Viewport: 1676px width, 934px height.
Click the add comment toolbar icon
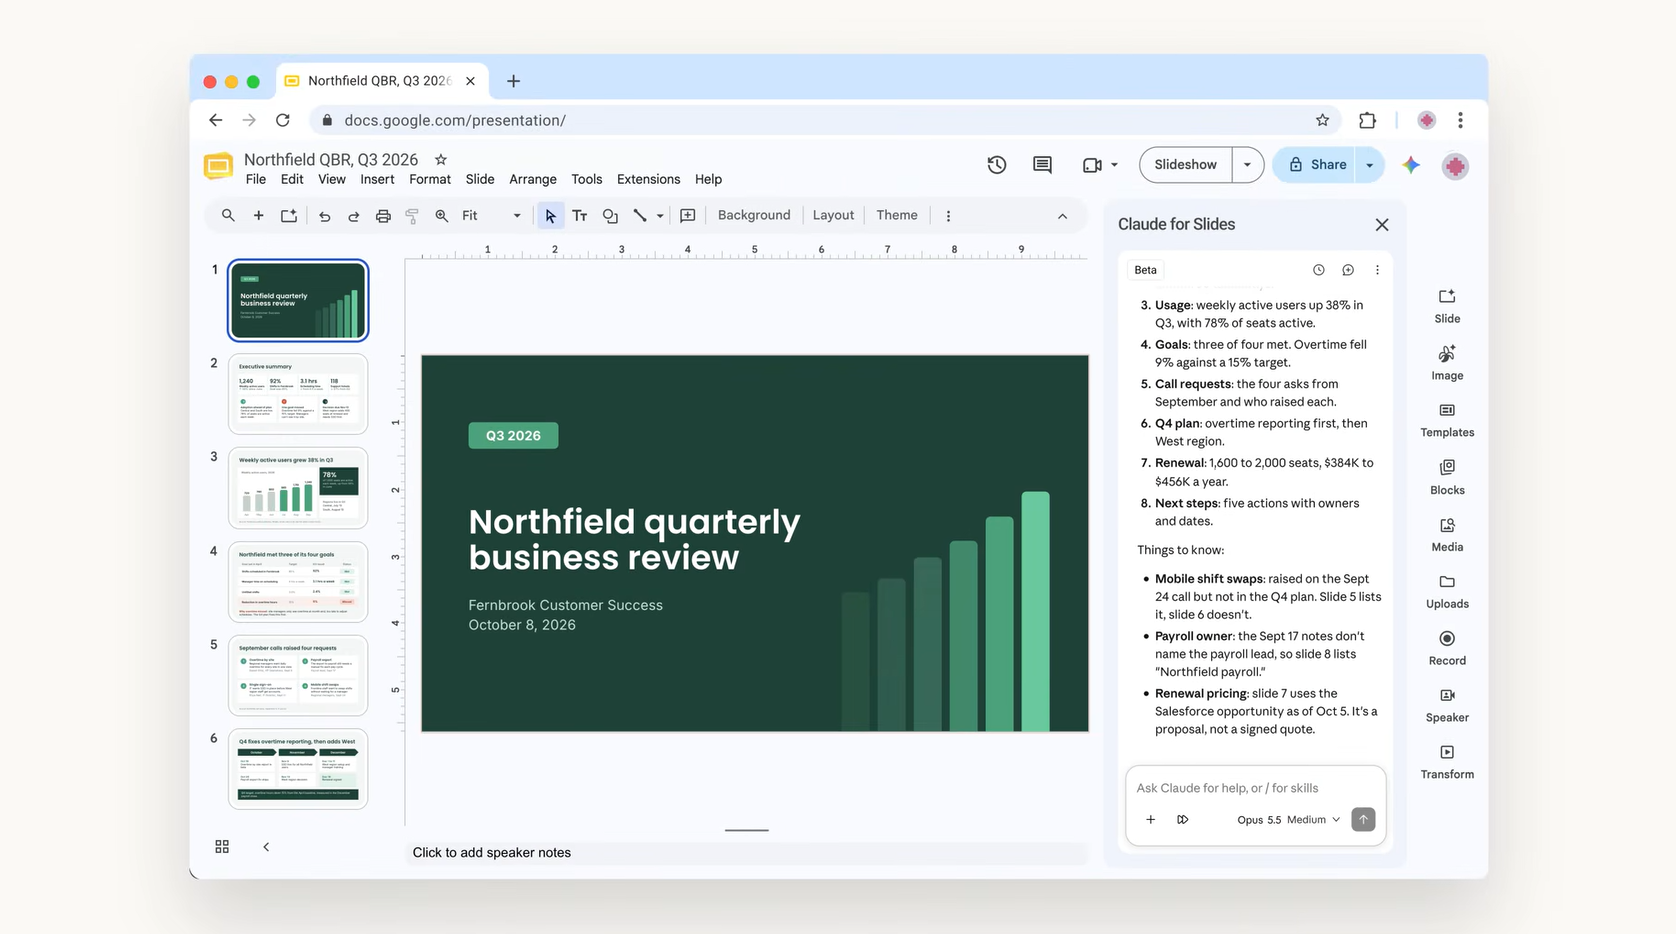coord(688,216)
